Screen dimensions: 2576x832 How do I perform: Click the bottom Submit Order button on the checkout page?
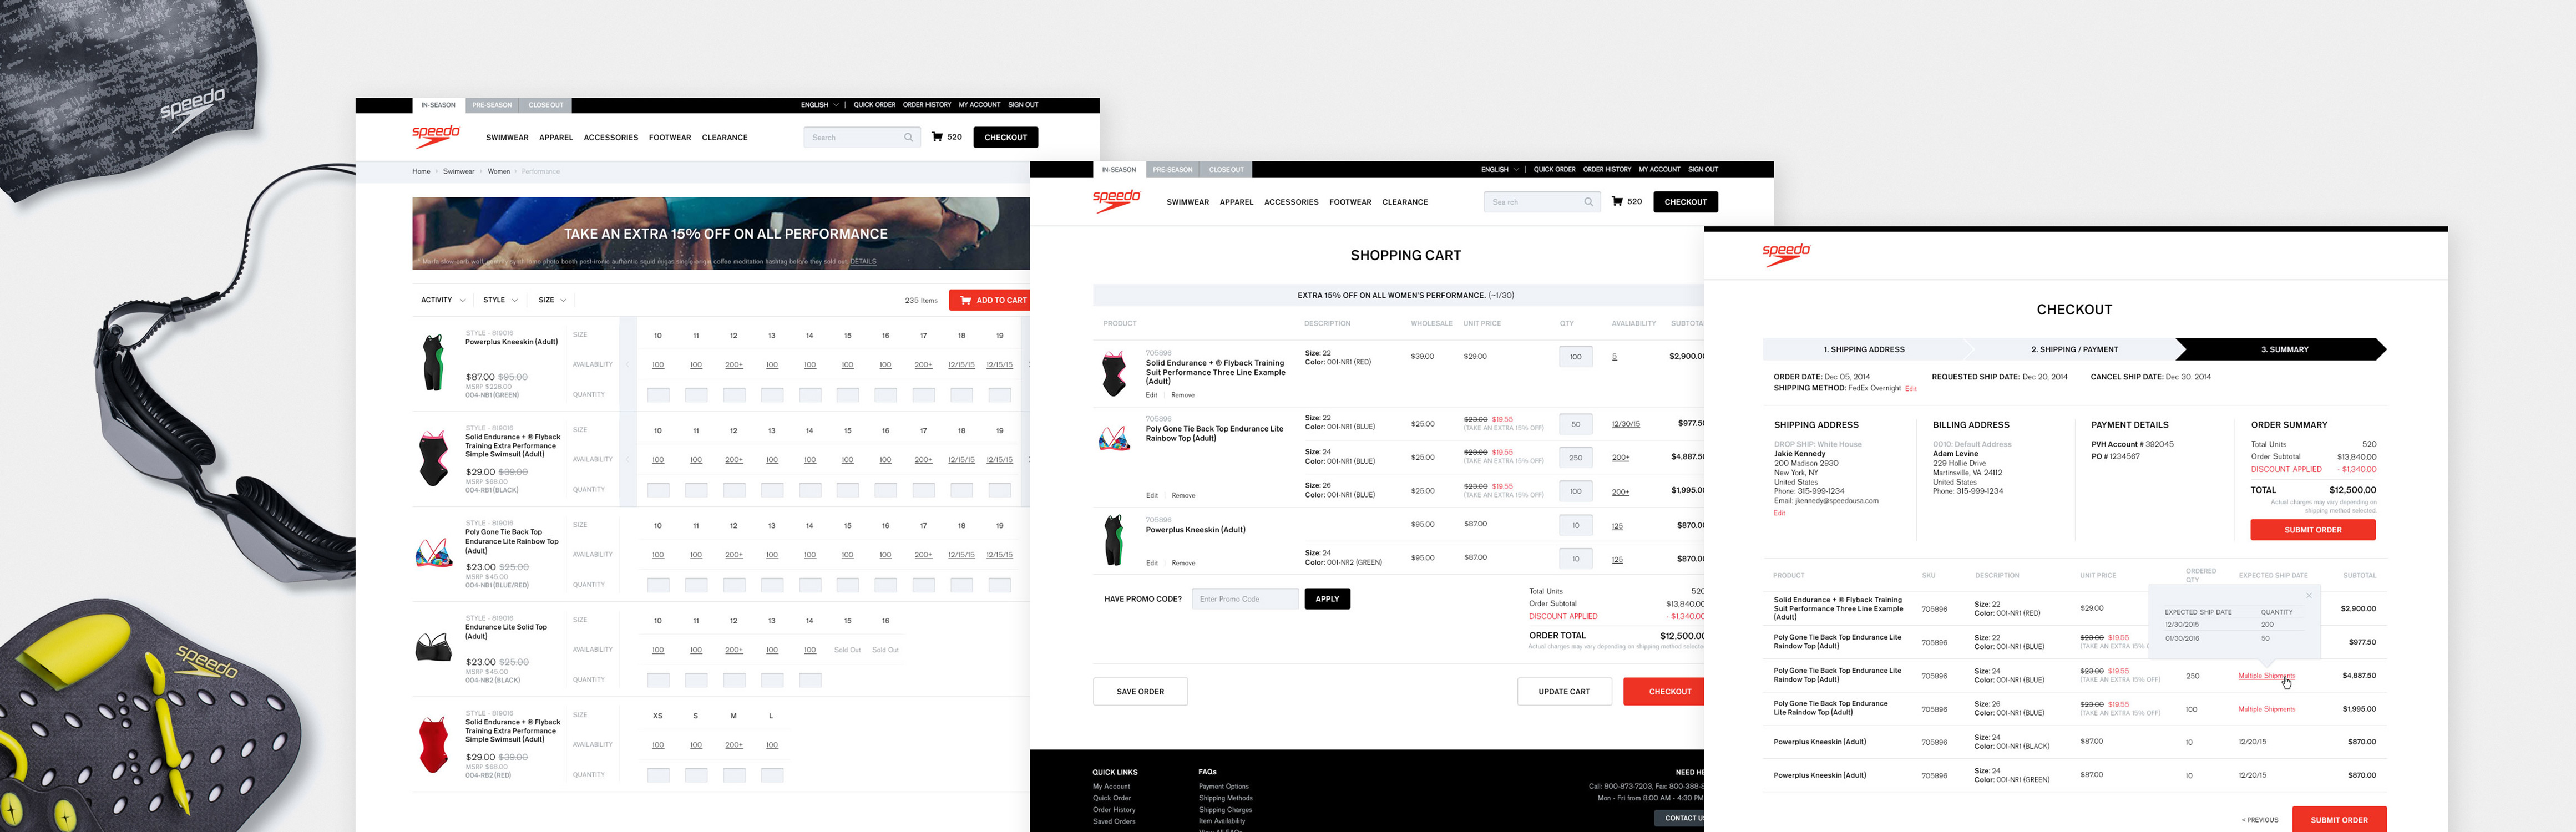point(2339,820)
